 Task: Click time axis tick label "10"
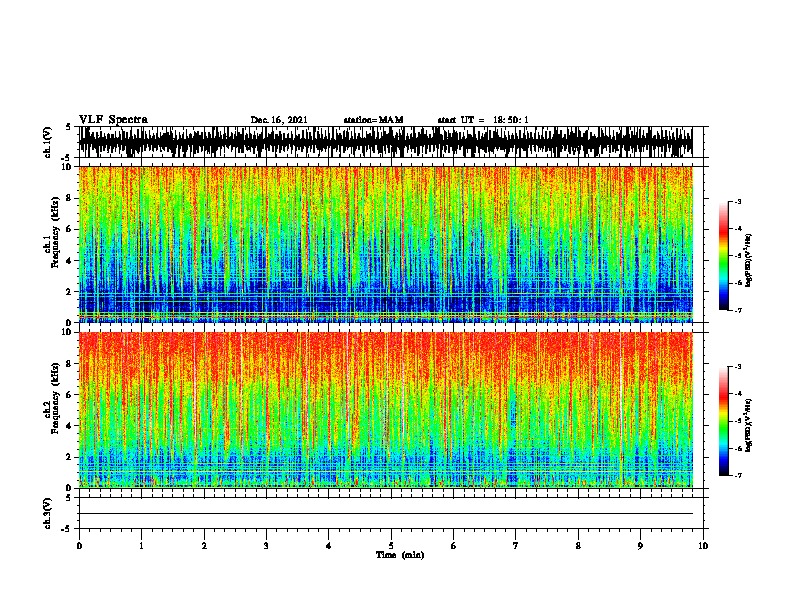[x=703, y=546]
